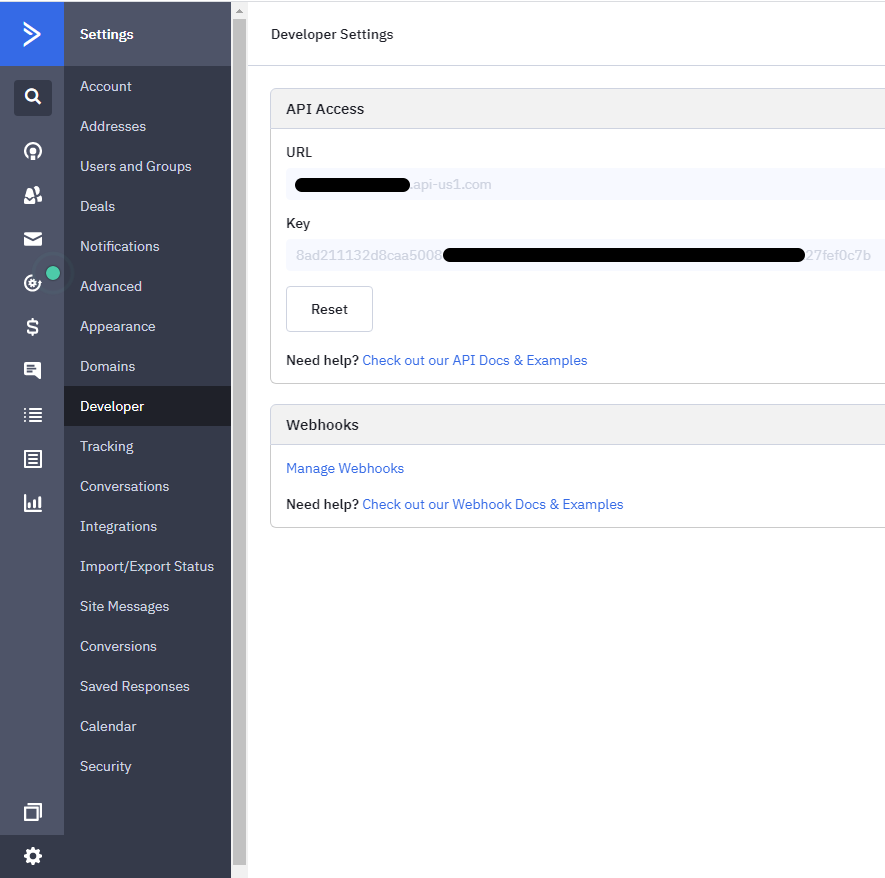The image size is (885, 878).
Task: Select Account in the Settings menu
Action: 106,86
